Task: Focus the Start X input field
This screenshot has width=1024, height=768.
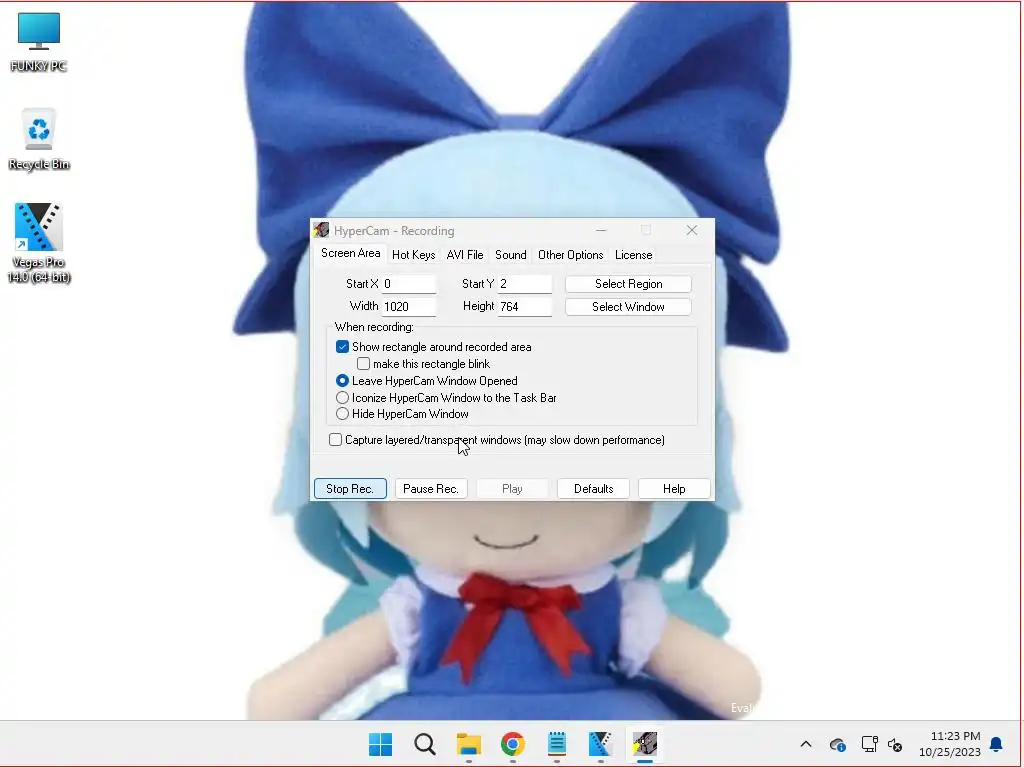Action: (x=409, y=284)
